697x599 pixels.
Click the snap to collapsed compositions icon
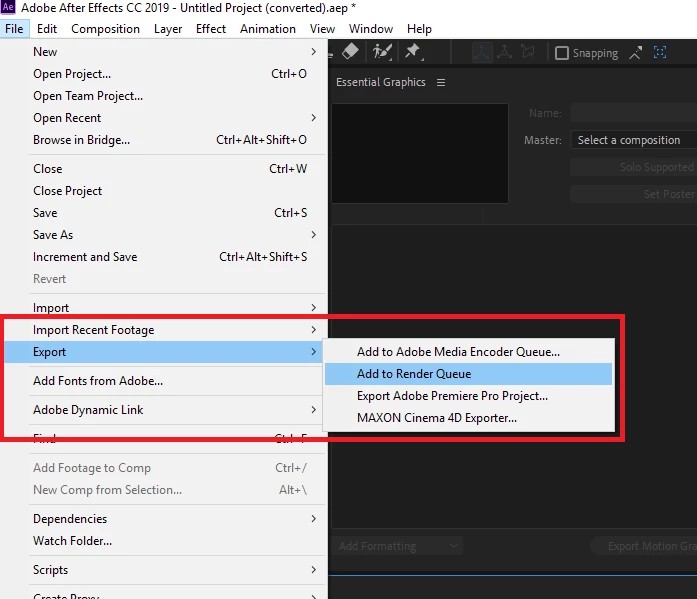tap(660, 52)
